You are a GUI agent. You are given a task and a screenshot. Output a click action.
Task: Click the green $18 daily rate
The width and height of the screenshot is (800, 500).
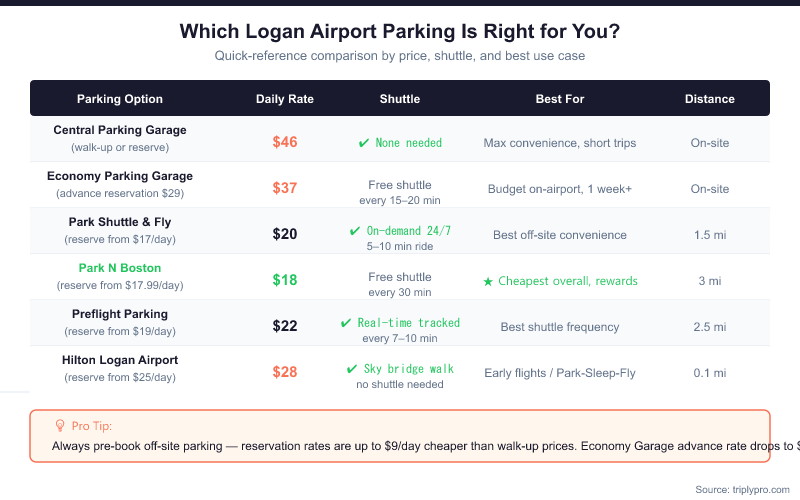[x=285, y=280]
